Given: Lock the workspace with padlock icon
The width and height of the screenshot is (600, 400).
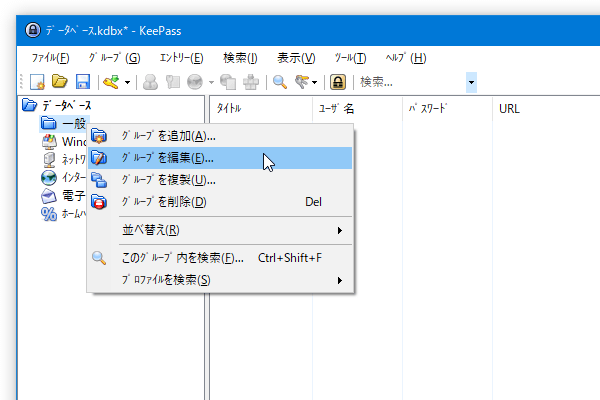Looking at the screenshot, I should (338, 82).
